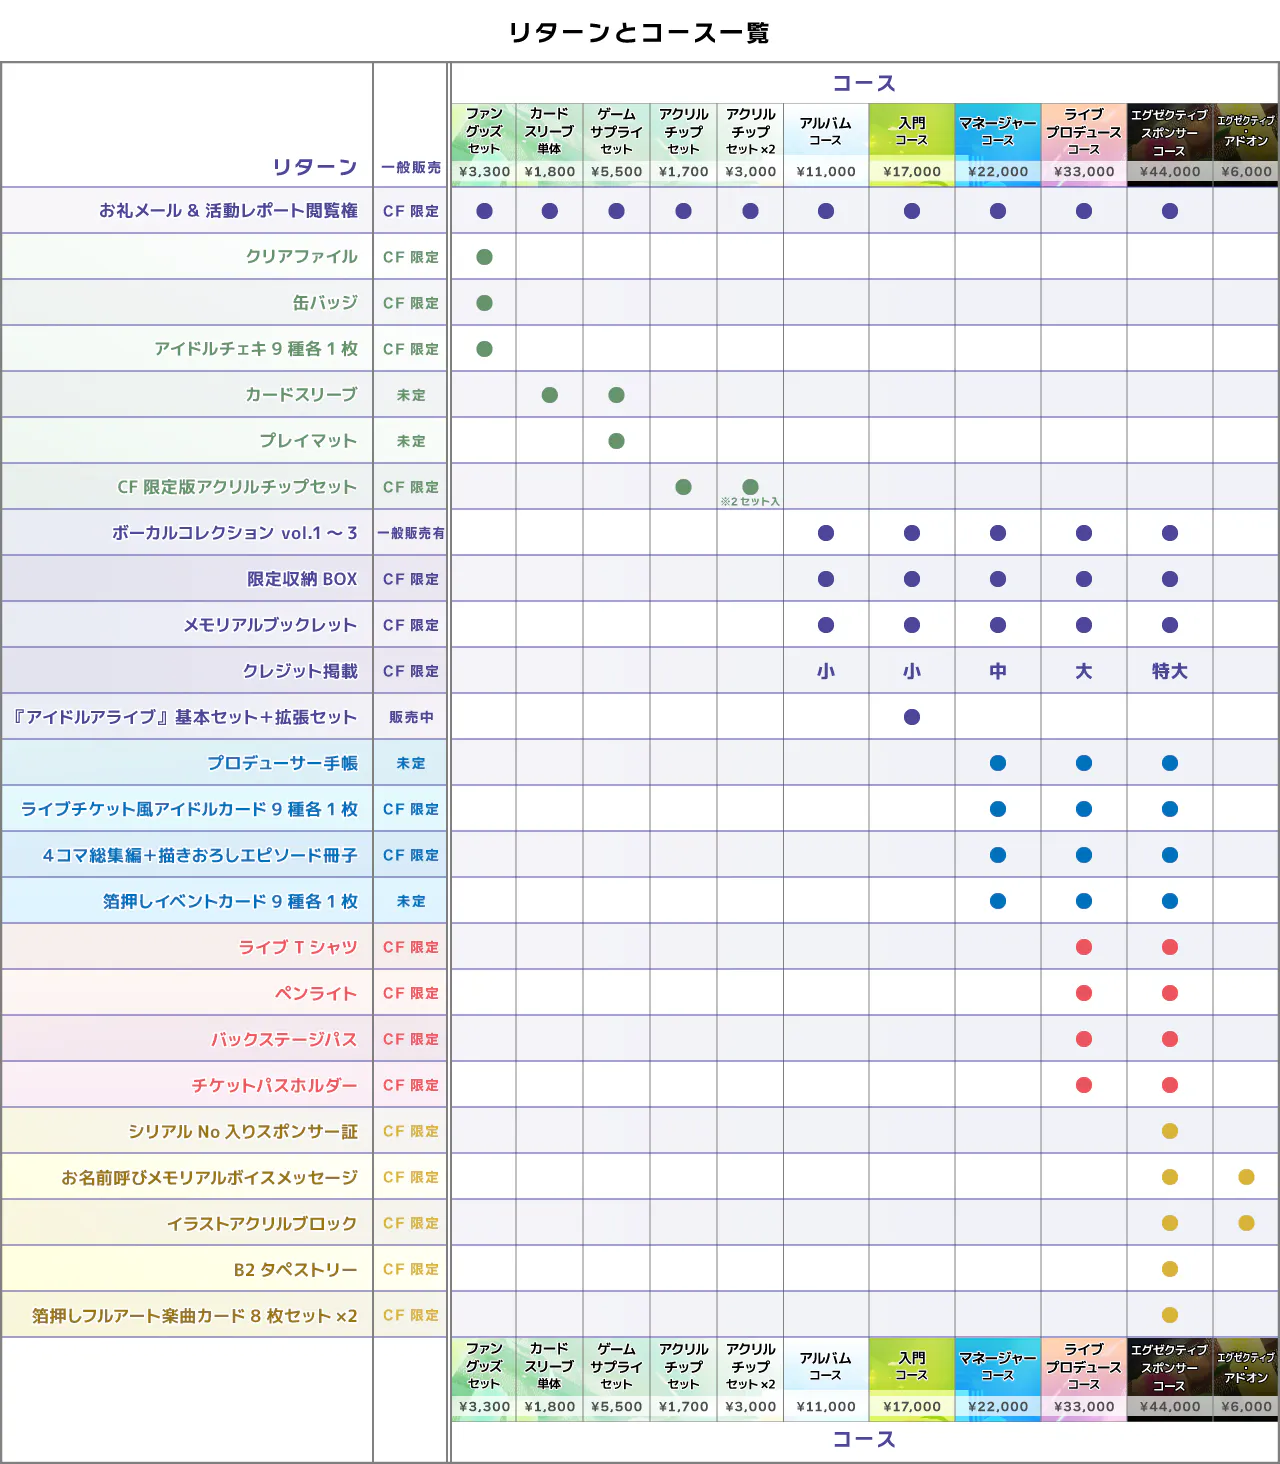
Task: Click the 特大 cell in the クレジット掲載 row
Action: click(1170, 671)
